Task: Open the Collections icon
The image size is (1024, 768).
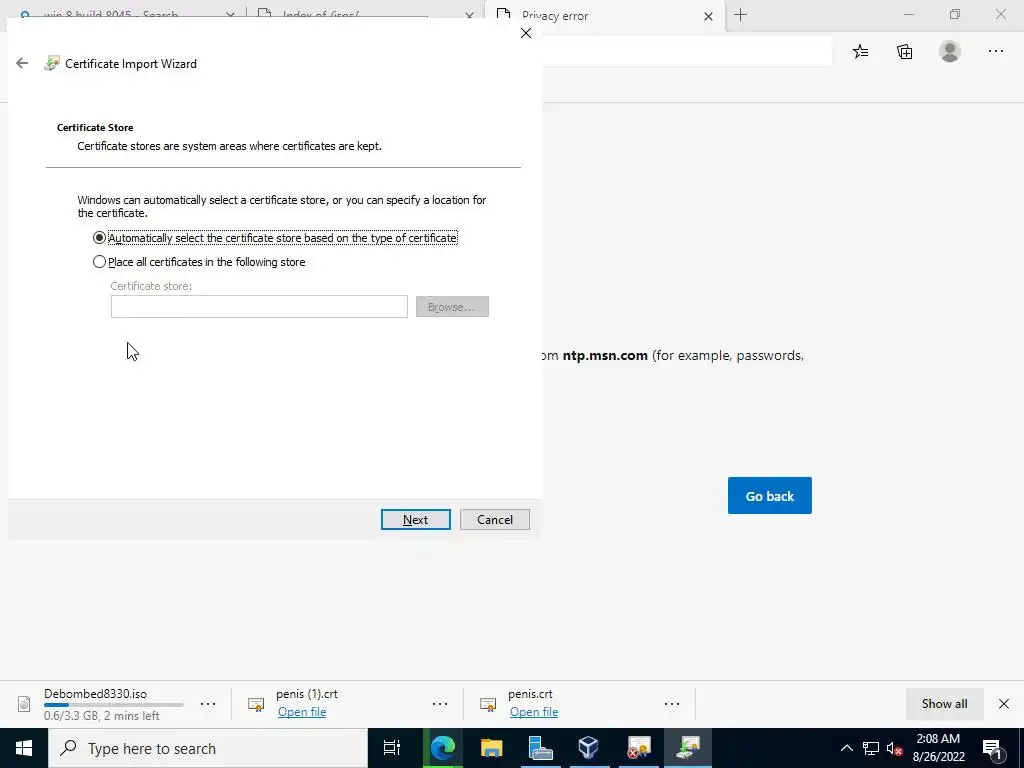Action: point(904,52)
